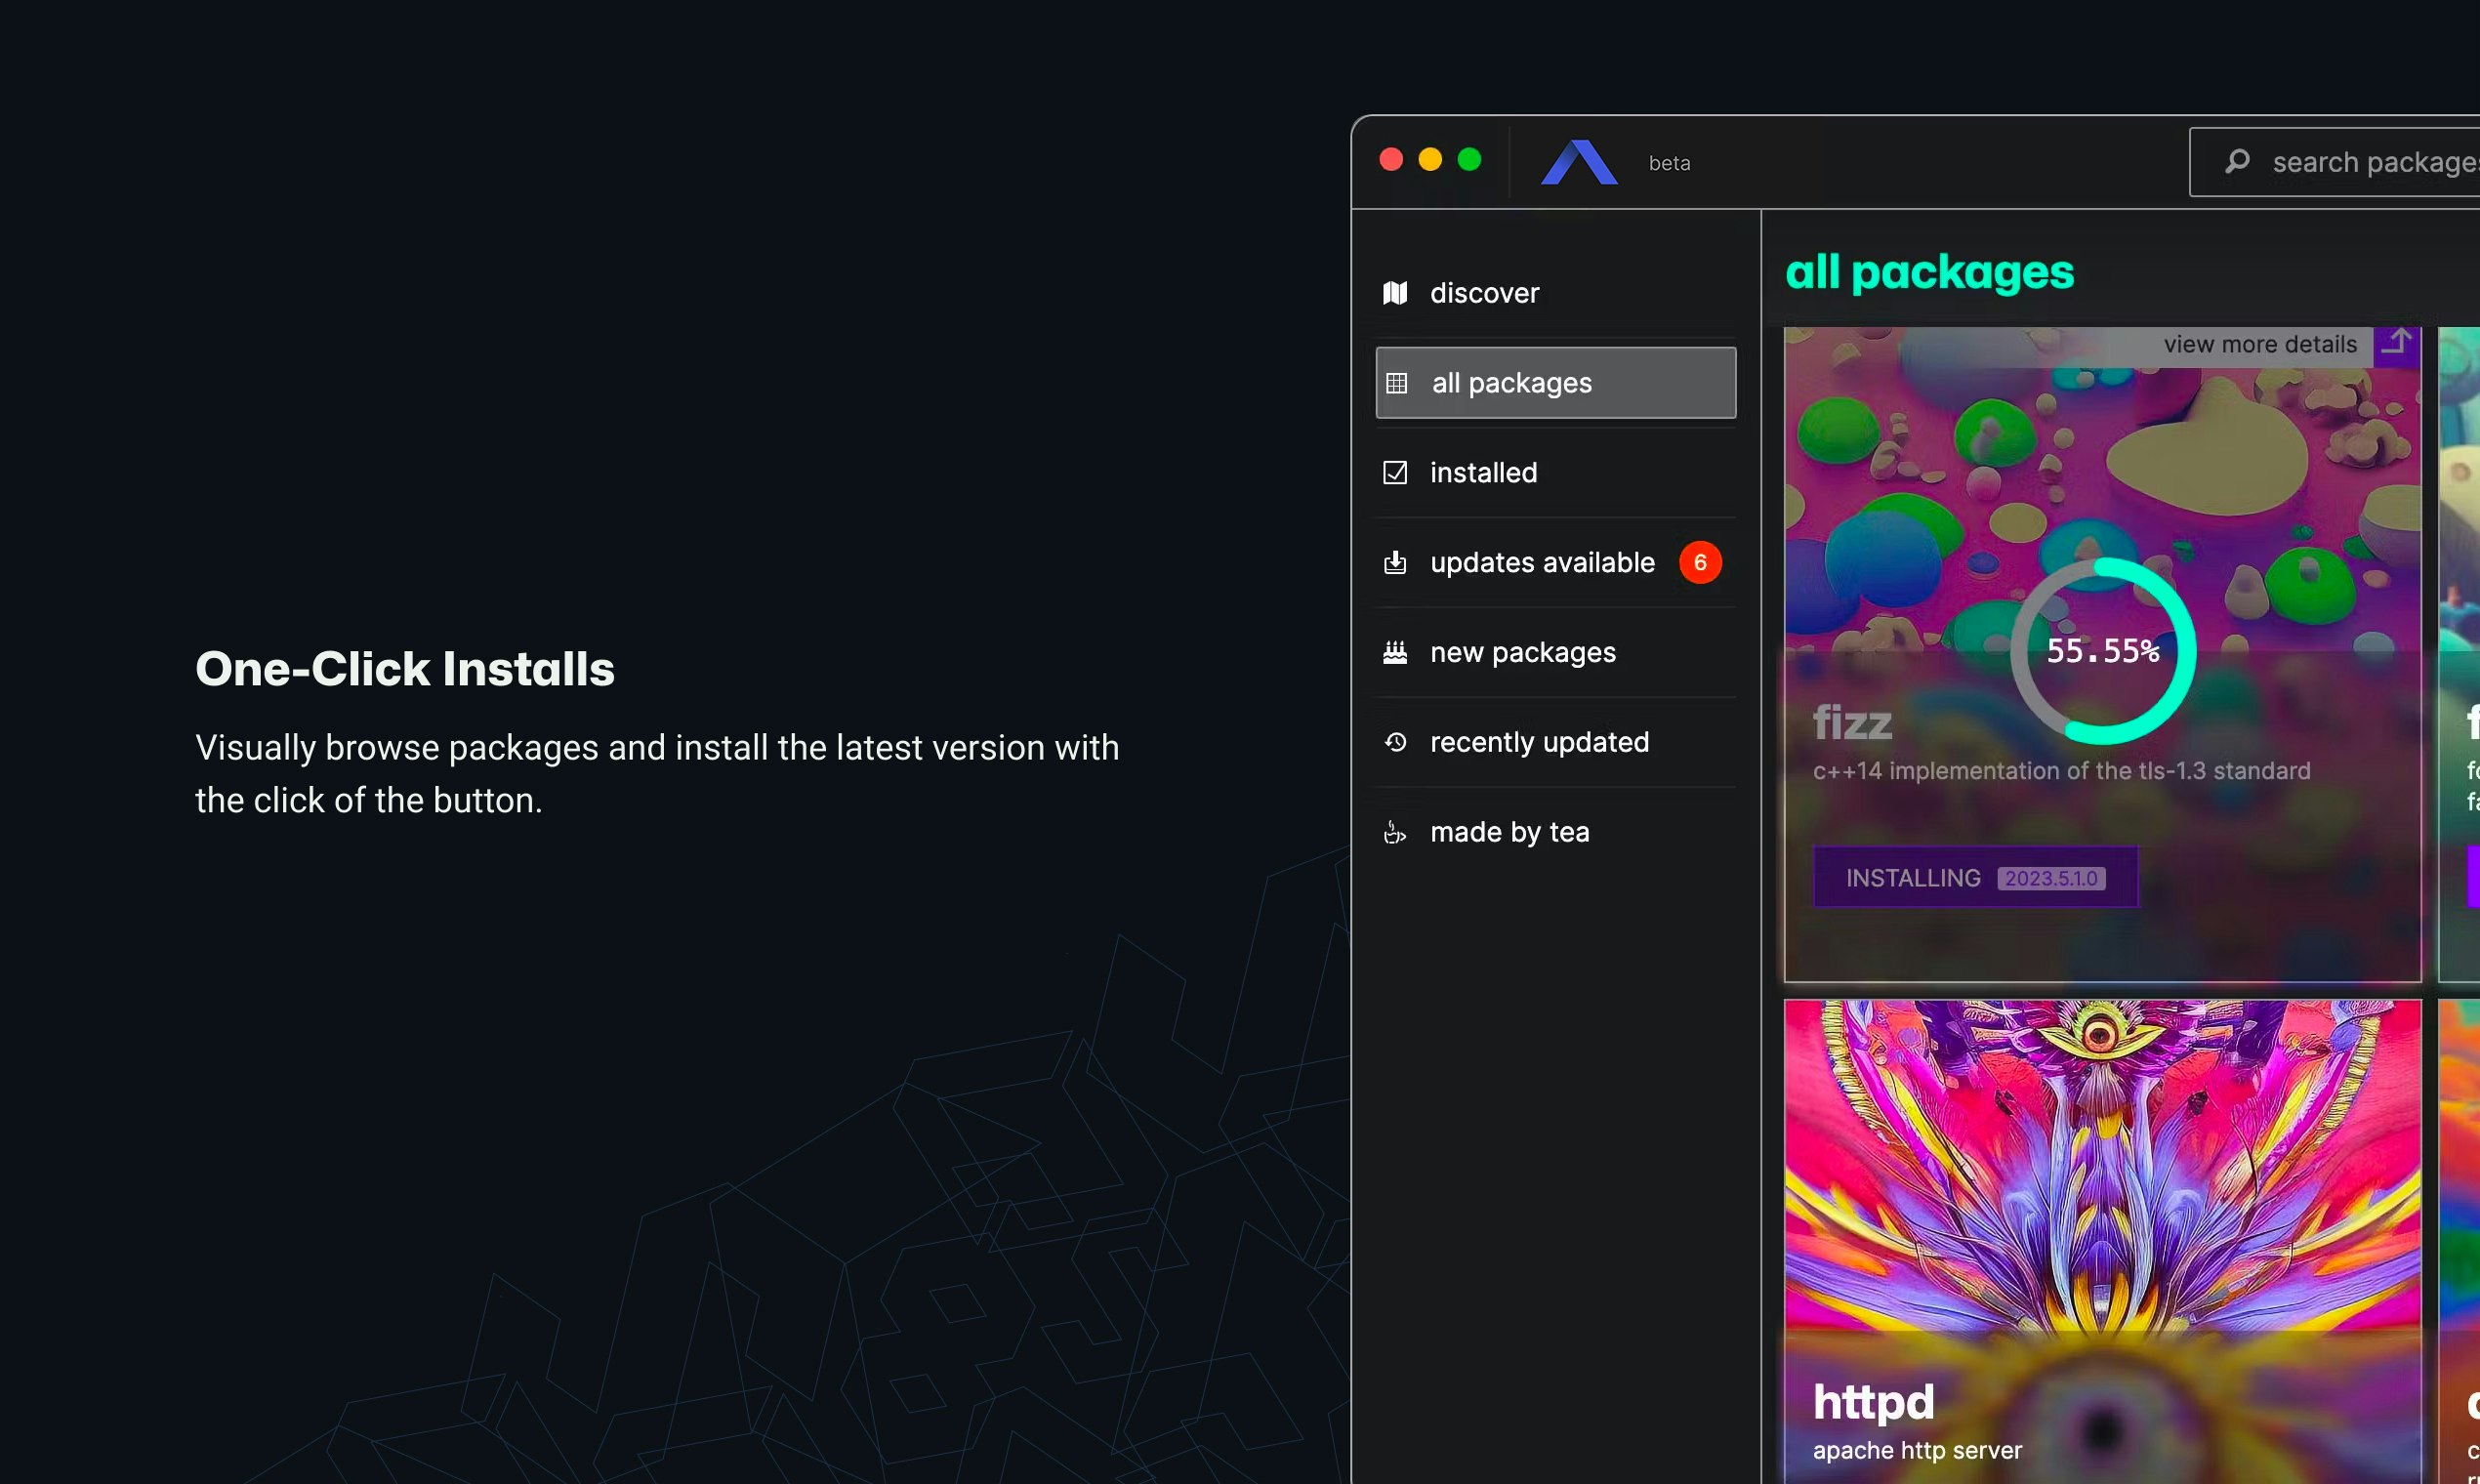This screenshot has width=2480, height=1484.
Task: Select the new packages menu item
Action: click(1522, 653)
